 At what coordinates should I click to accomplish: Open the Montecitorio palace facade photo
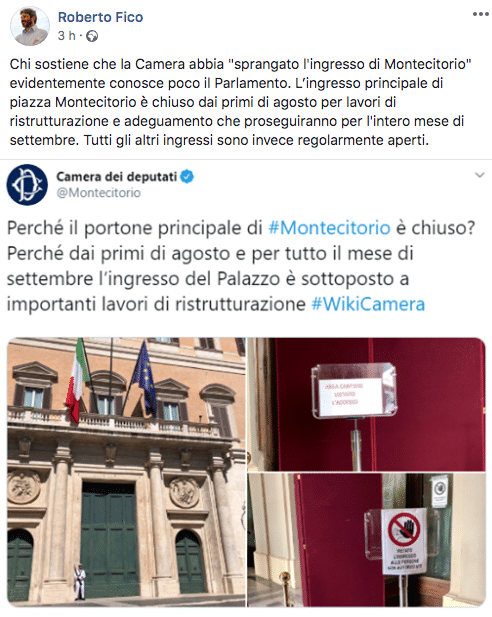click(x=126, y=472)
